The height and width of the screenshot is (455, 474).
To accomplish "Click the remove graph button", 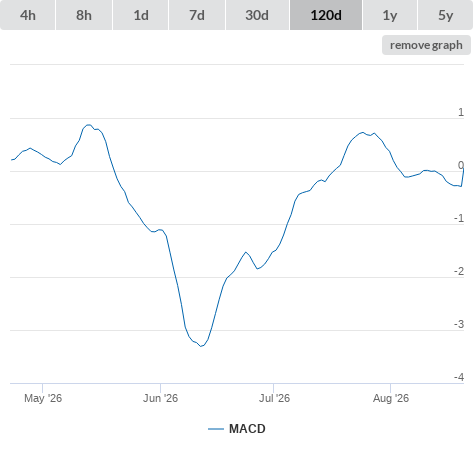I will point(426,45).
